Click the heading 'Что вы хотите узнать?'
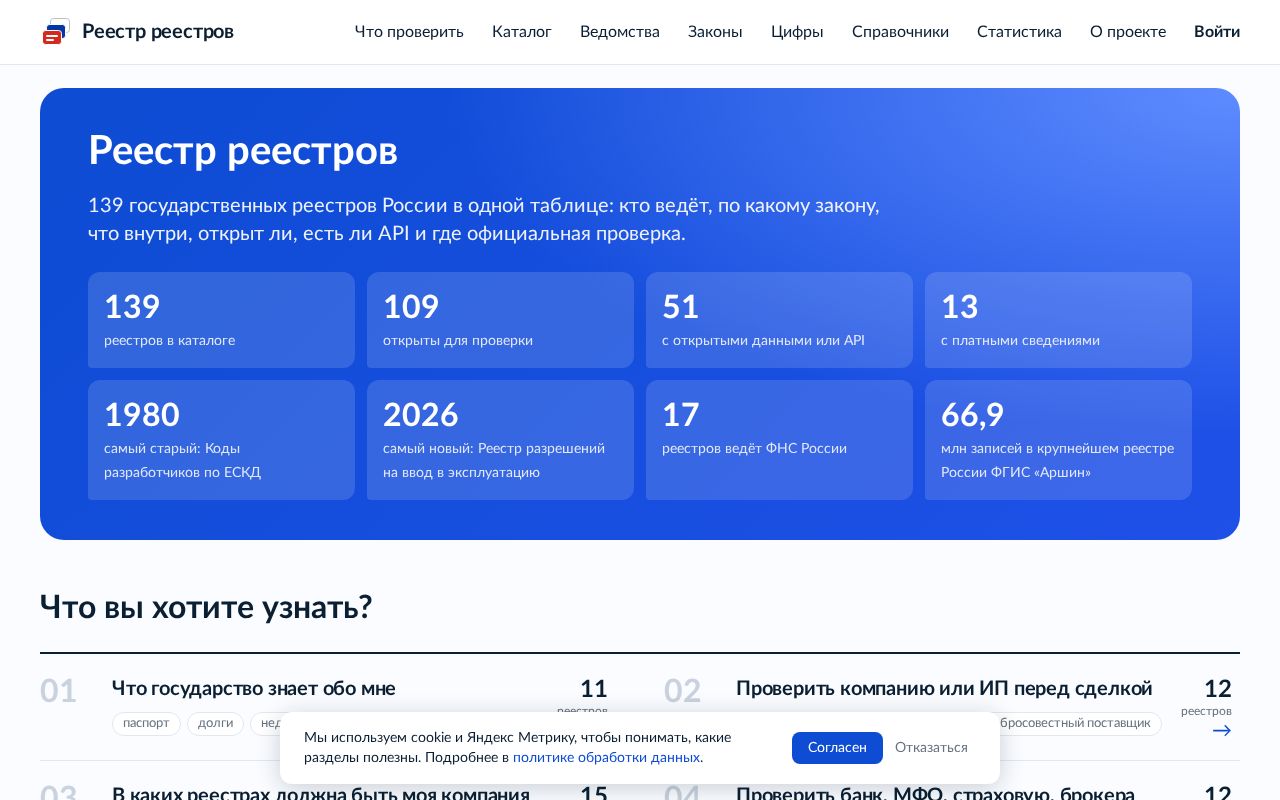 click(206, 607)
